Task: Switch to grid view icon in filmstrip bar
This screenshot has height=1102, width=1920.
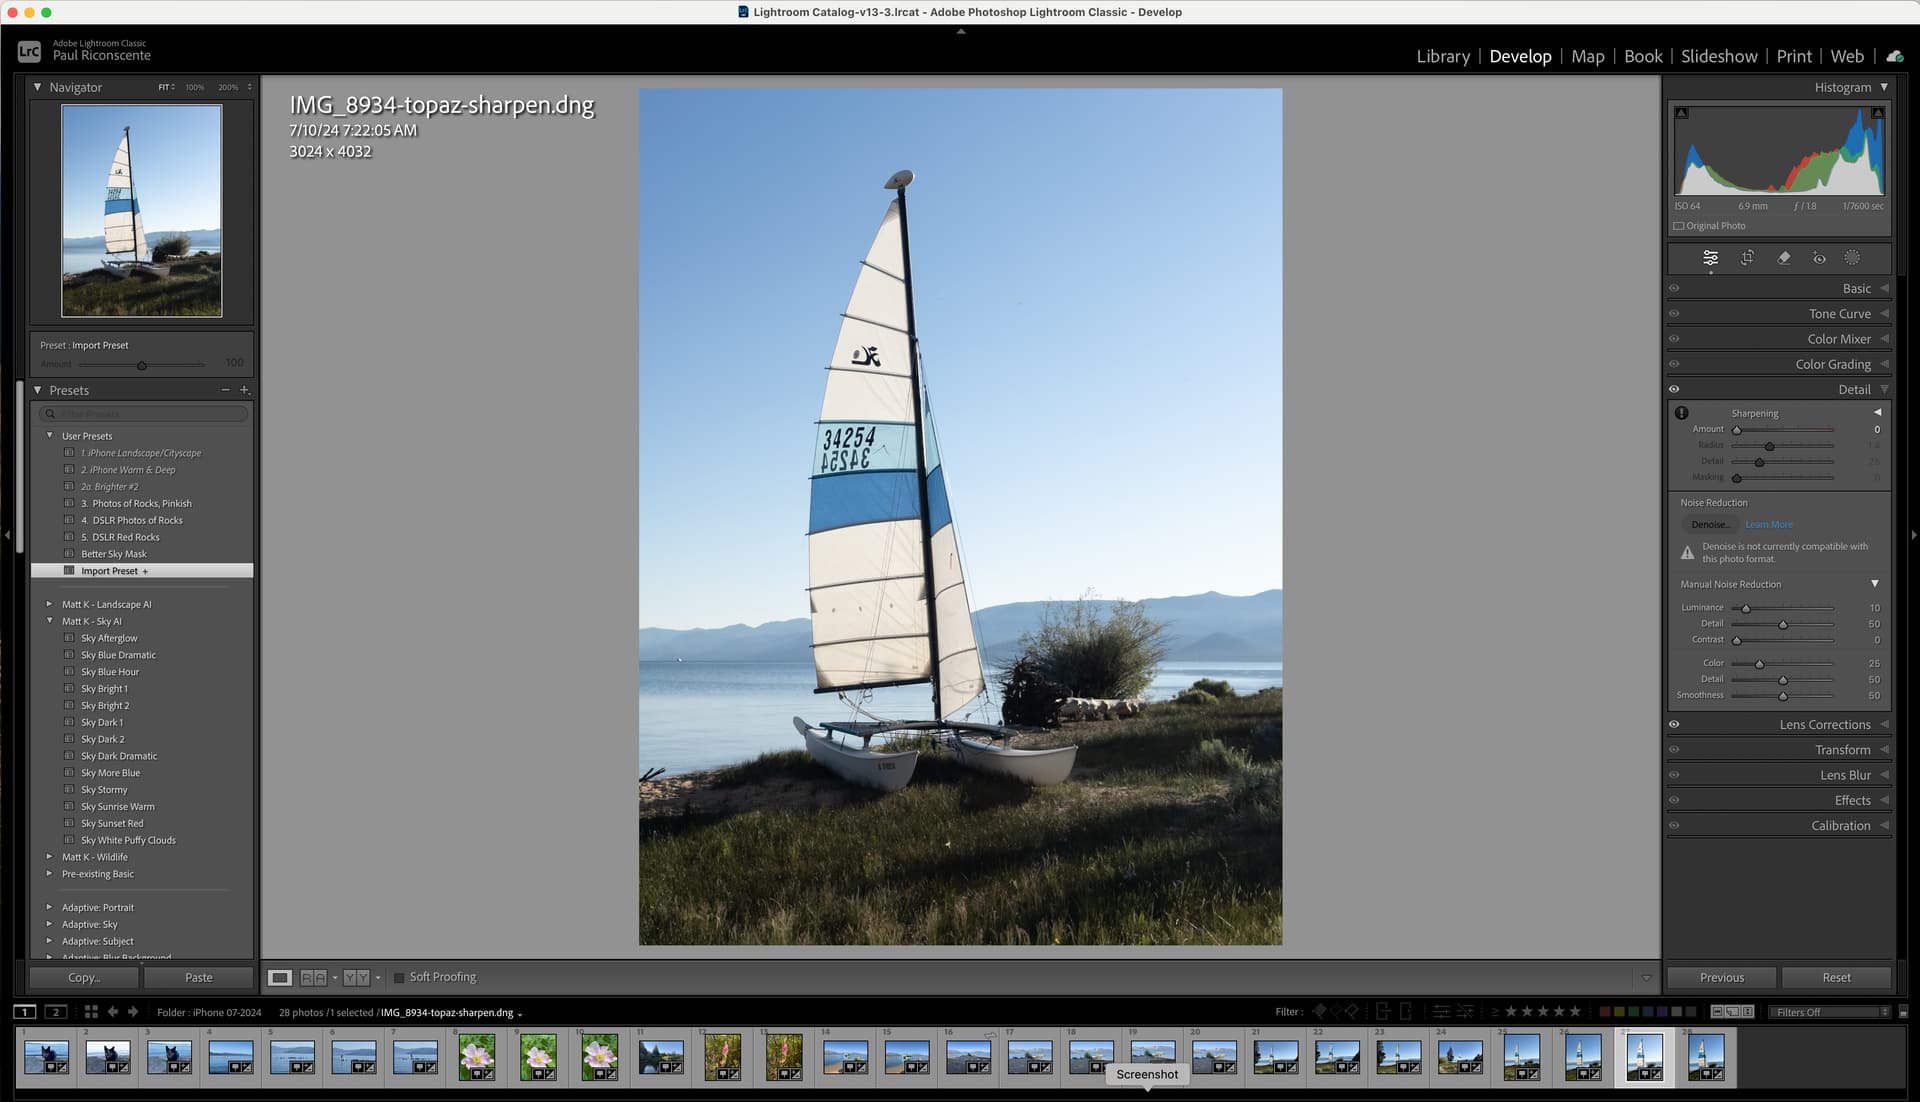Action: pyautogui.click(x=91, y=1012)
